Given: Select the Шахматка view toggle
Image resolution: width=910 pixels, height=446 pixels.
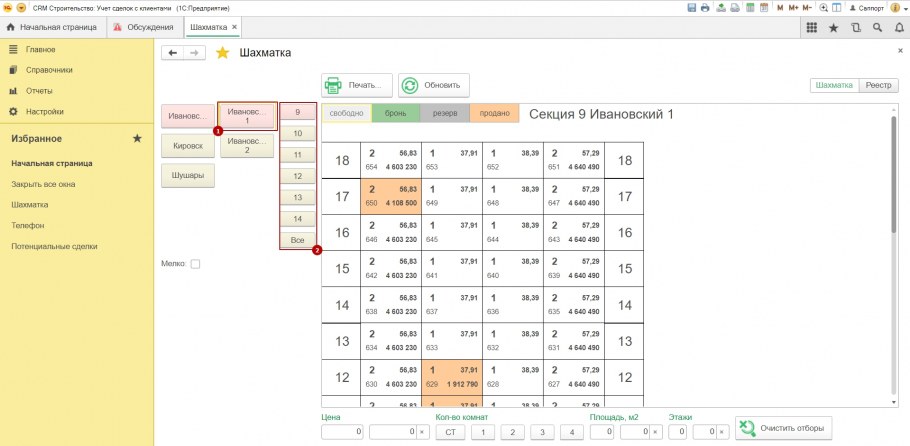Looking at the screenshot, I should pos(834,85).
